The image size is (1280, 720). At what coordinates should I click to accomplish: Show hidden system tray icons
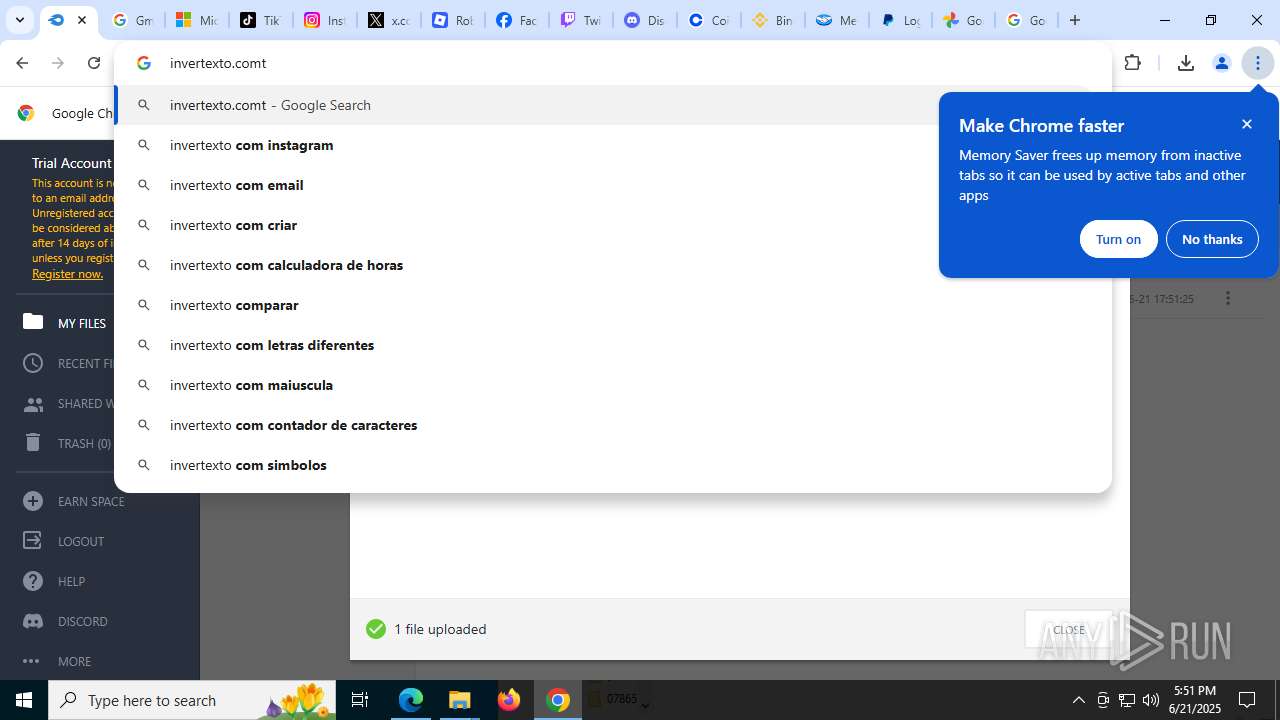click(x=1078, y=700)
